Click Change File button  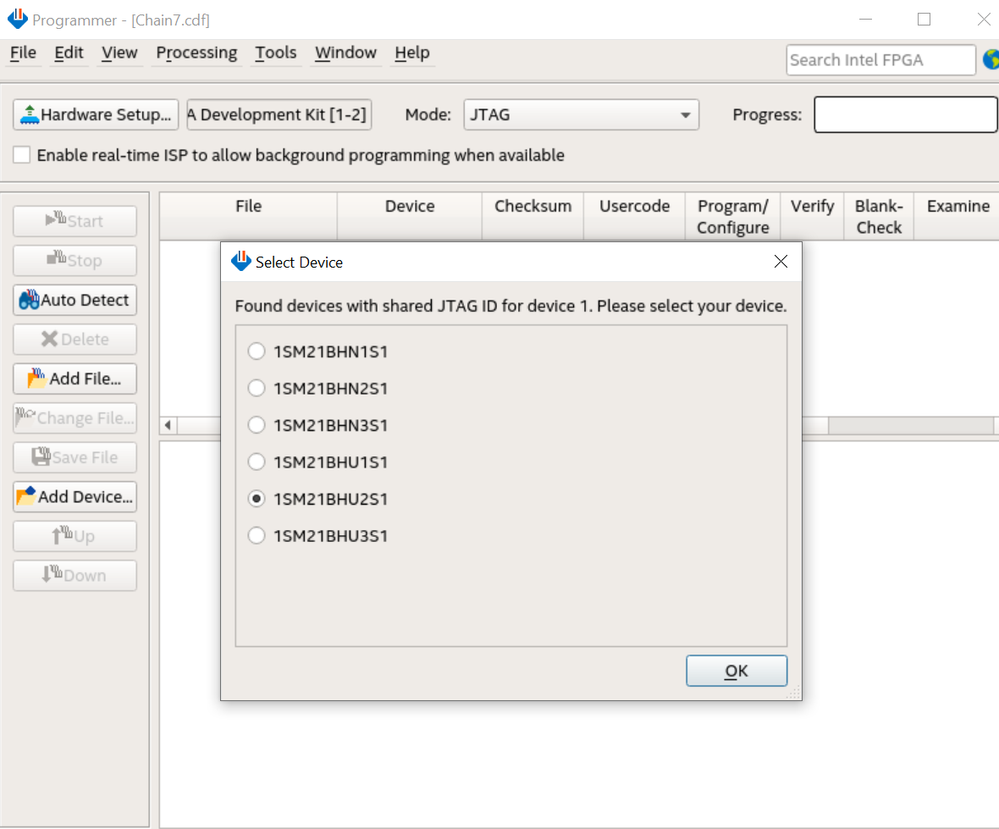click(75, 418)
